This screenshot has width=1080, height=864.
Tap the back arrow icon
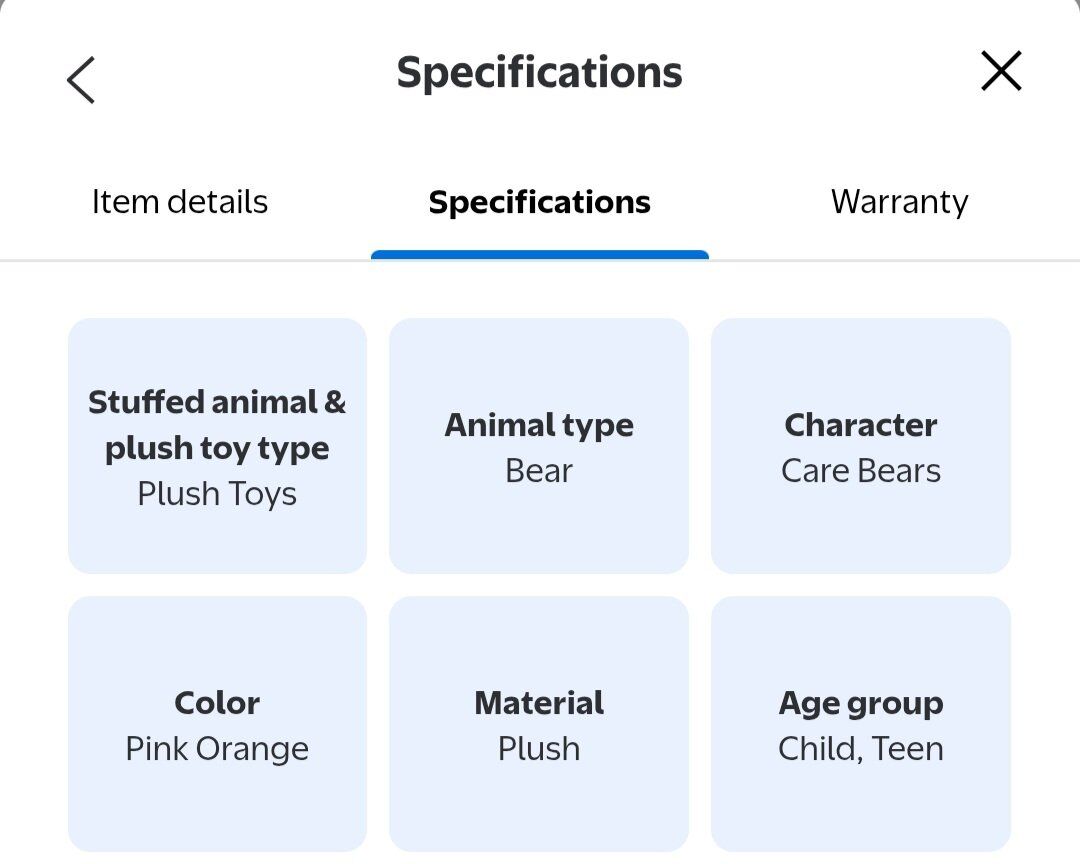[81, 79]
